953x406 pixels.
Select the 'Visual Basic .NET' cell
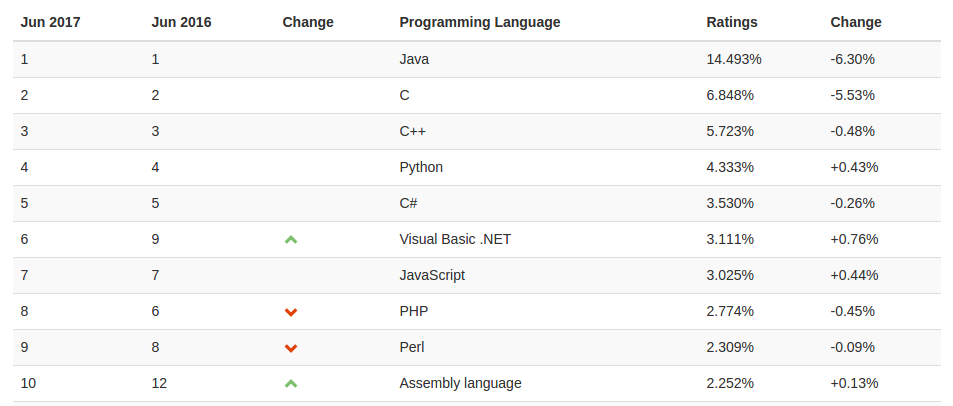click(x=455, y=239)
